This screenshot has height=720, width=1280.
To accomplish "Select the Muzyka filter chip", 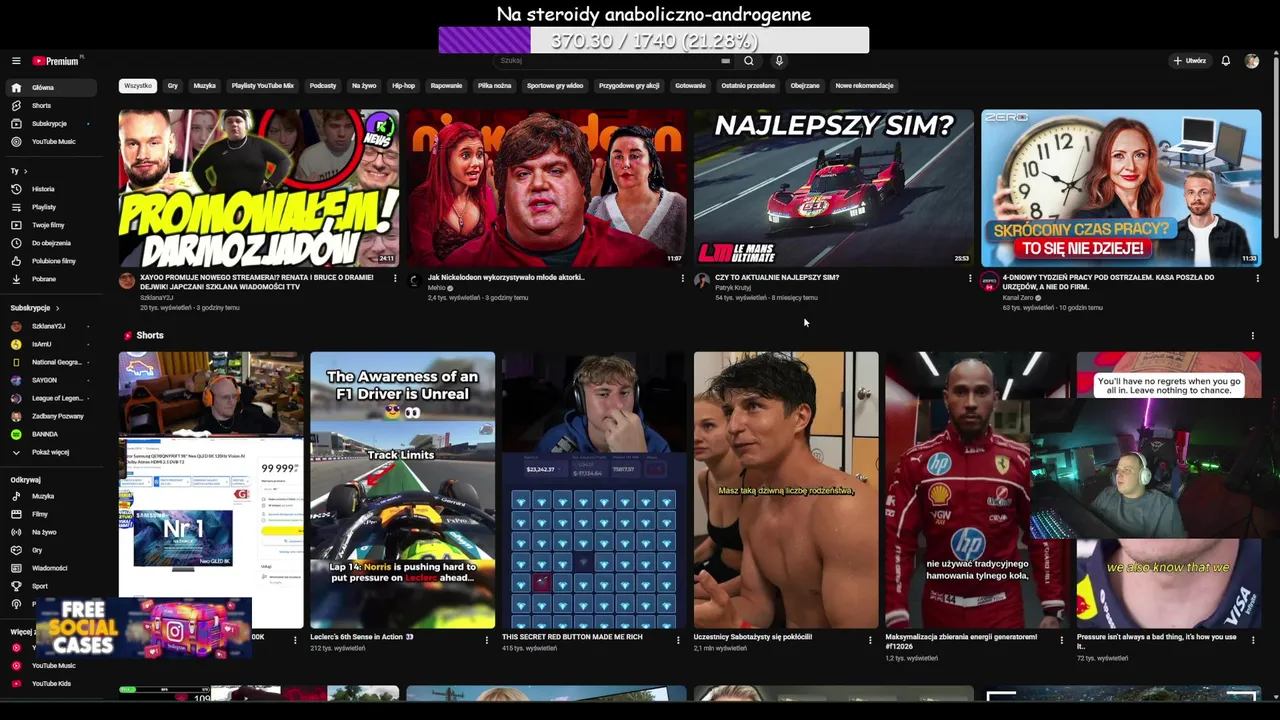I will click(204, 86).
